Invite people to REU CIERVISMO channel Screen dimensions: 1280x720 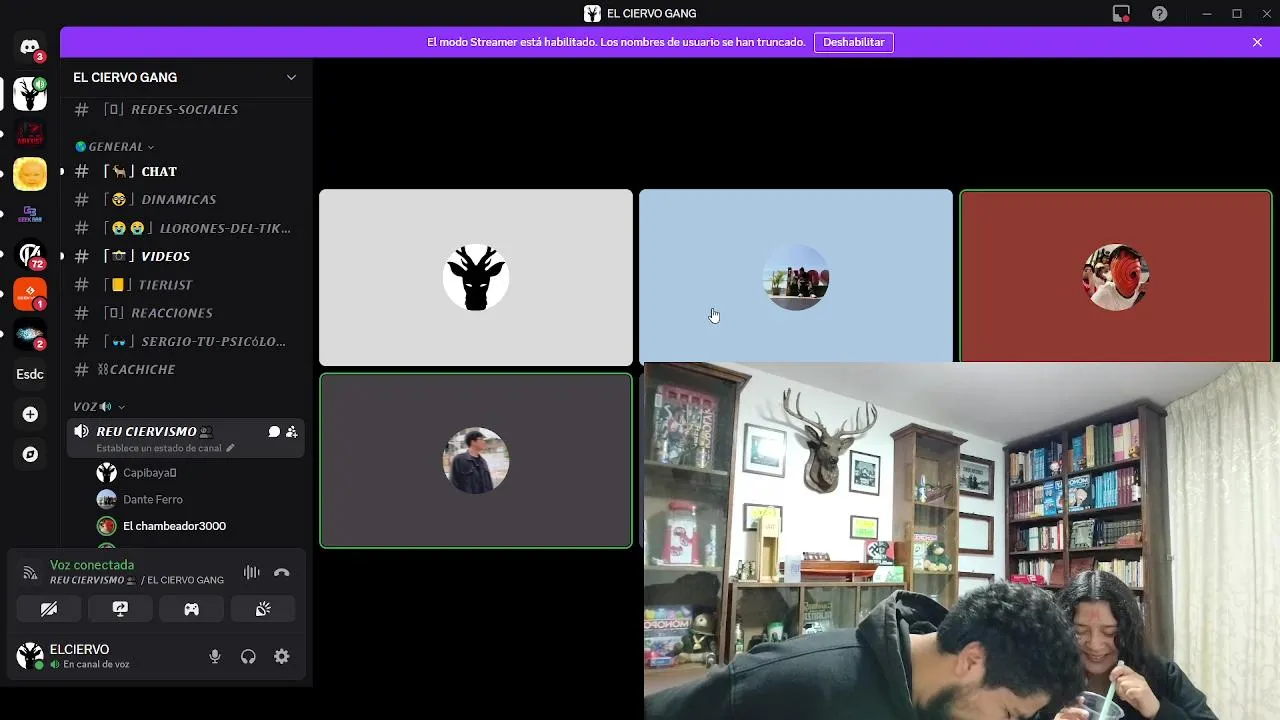point(292,432)
